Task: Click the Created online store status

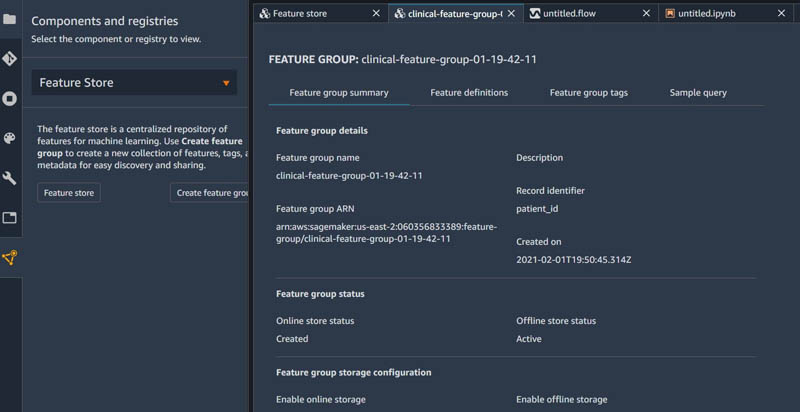Action: point(292,339)
